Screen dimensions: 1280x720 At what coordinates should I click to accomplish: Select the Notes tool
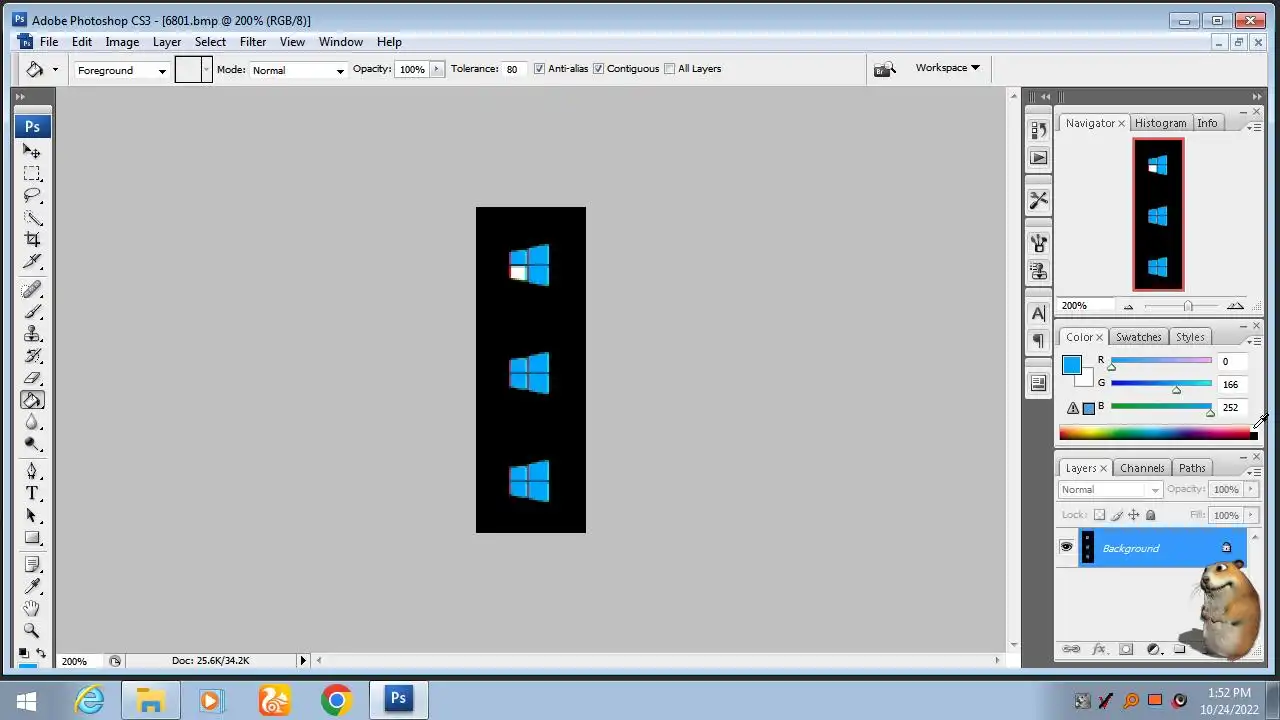click(32, 565)
